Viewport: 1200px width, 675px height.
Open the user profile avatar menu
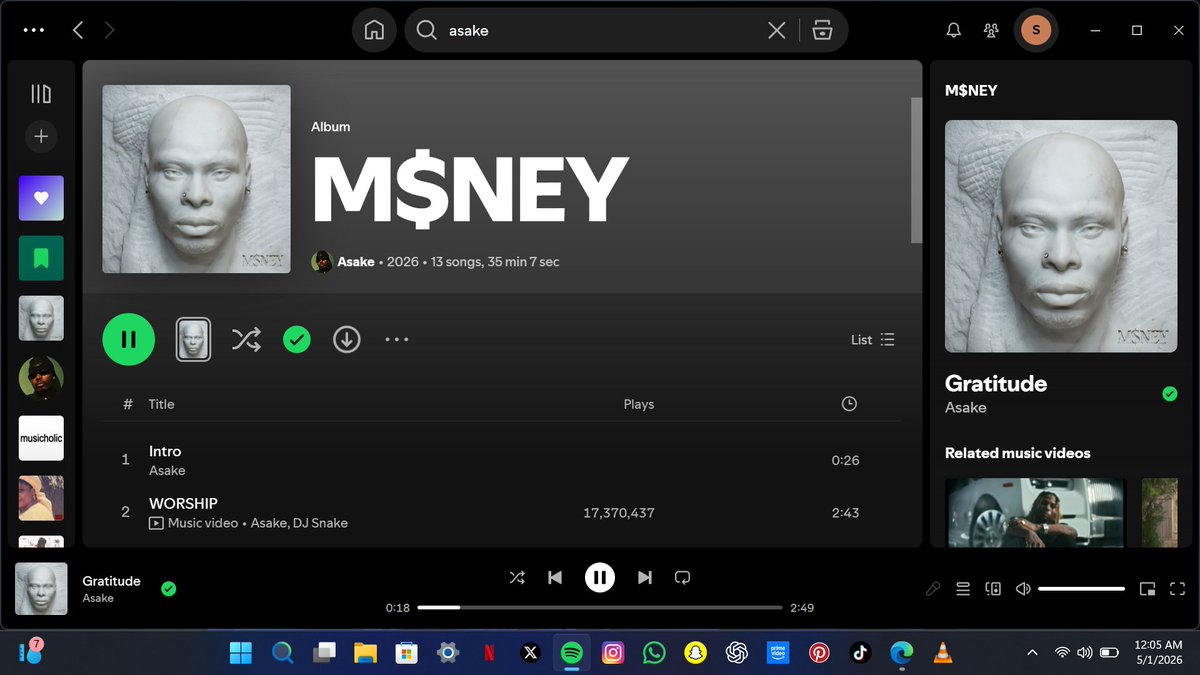tap(1036, 30)
